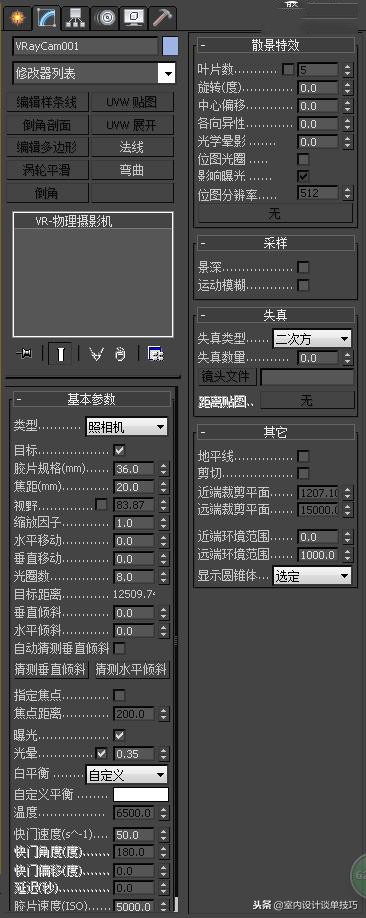The width and height of the screenshot is (366, 918).
Task: Toggle the 光晕 checkbox
Action: click(101, 753)
